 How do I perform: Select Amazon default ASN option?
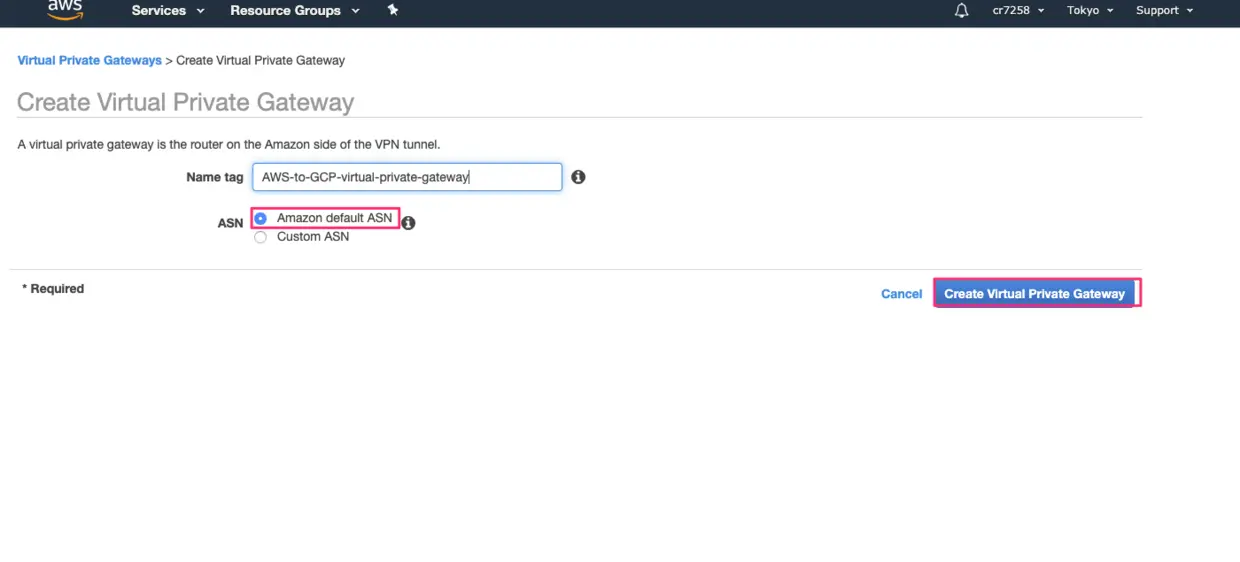[260, 218]
